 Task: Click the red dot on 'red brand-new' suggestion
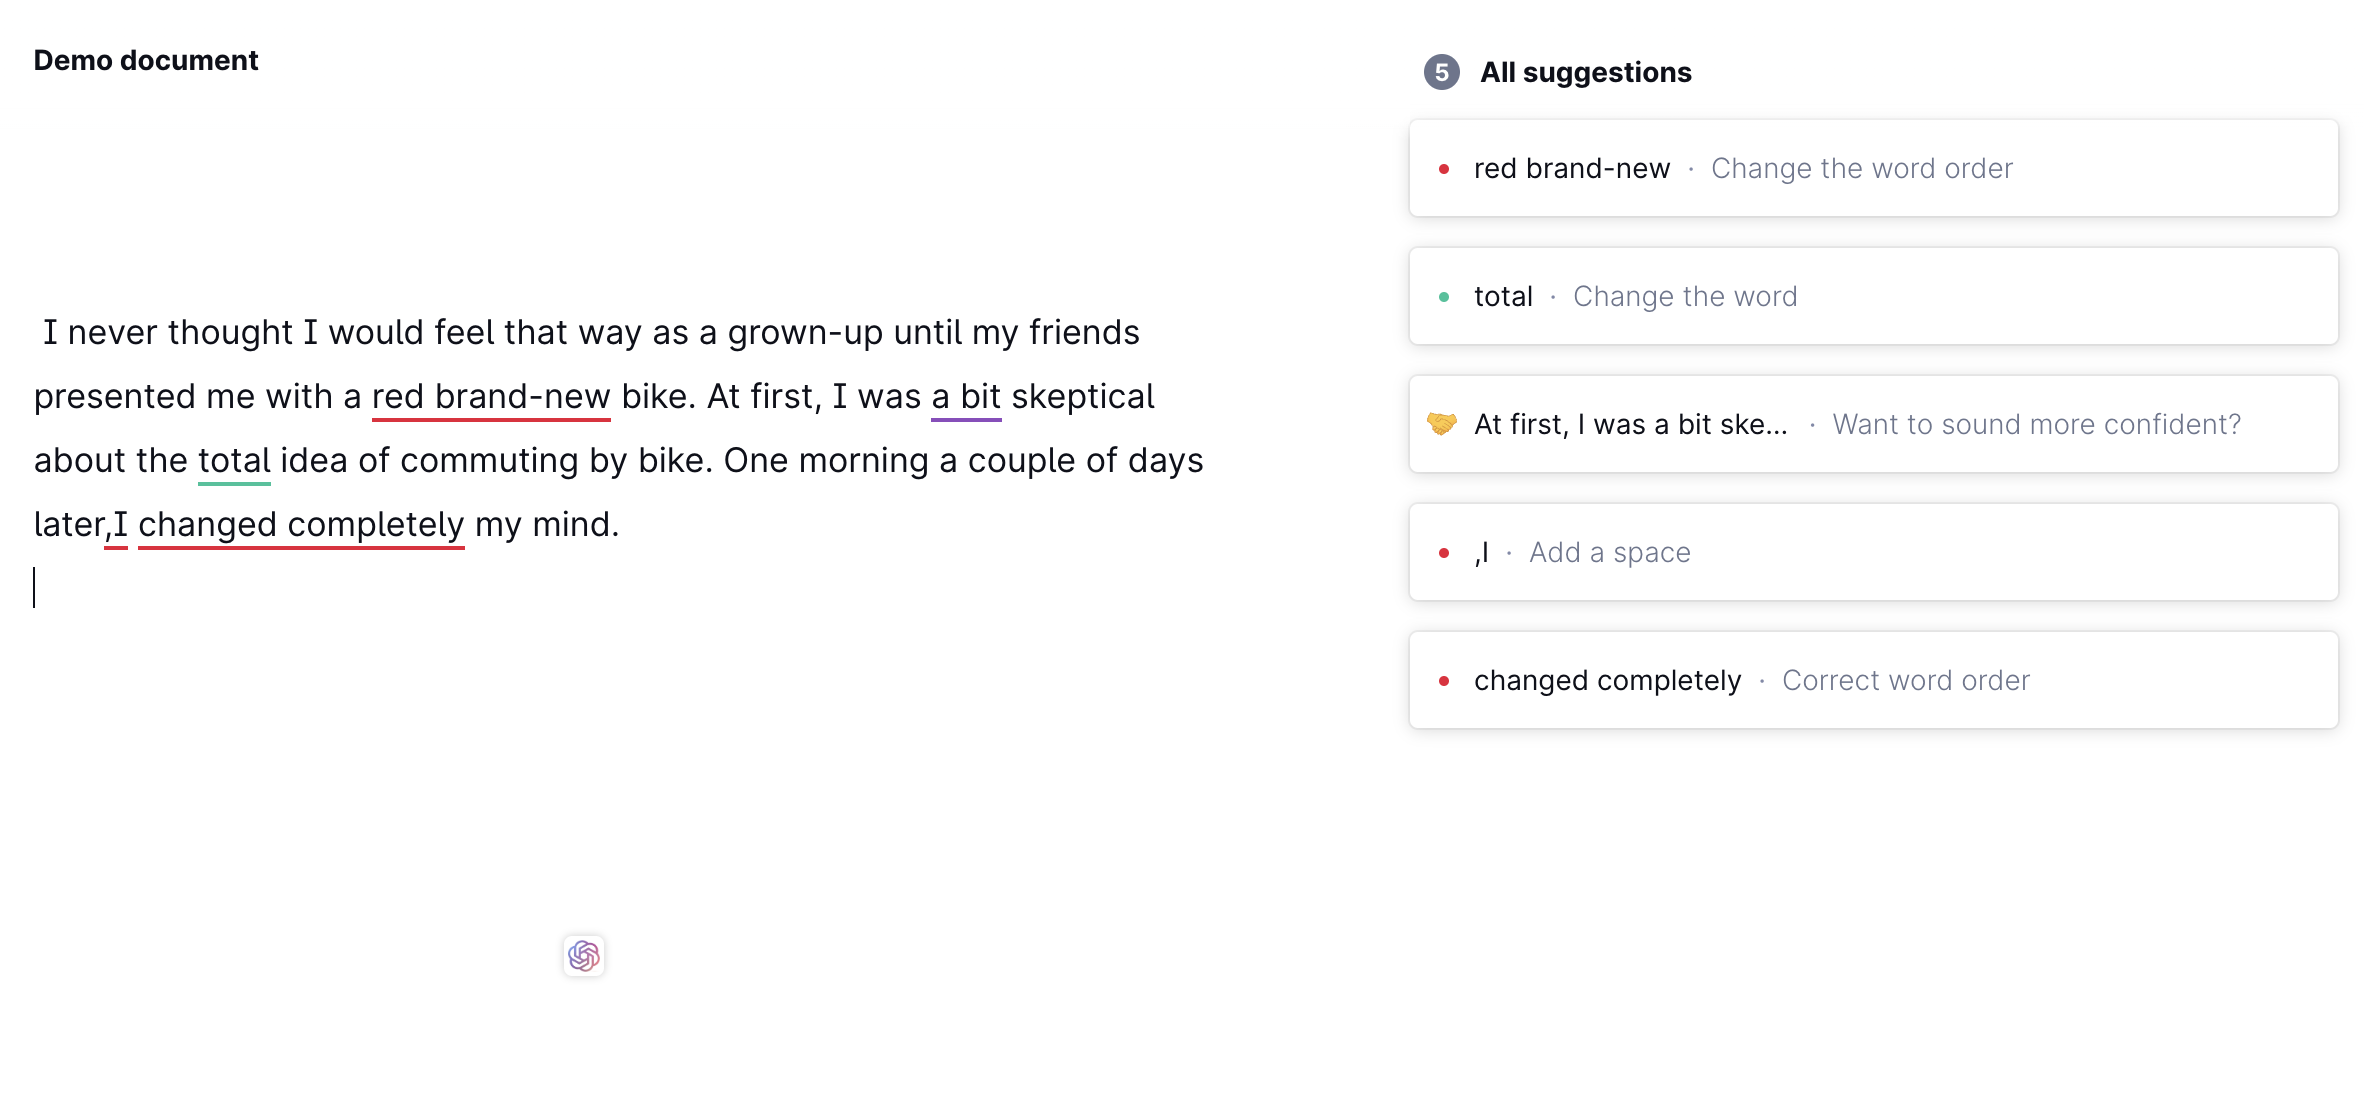point(1444,169)
